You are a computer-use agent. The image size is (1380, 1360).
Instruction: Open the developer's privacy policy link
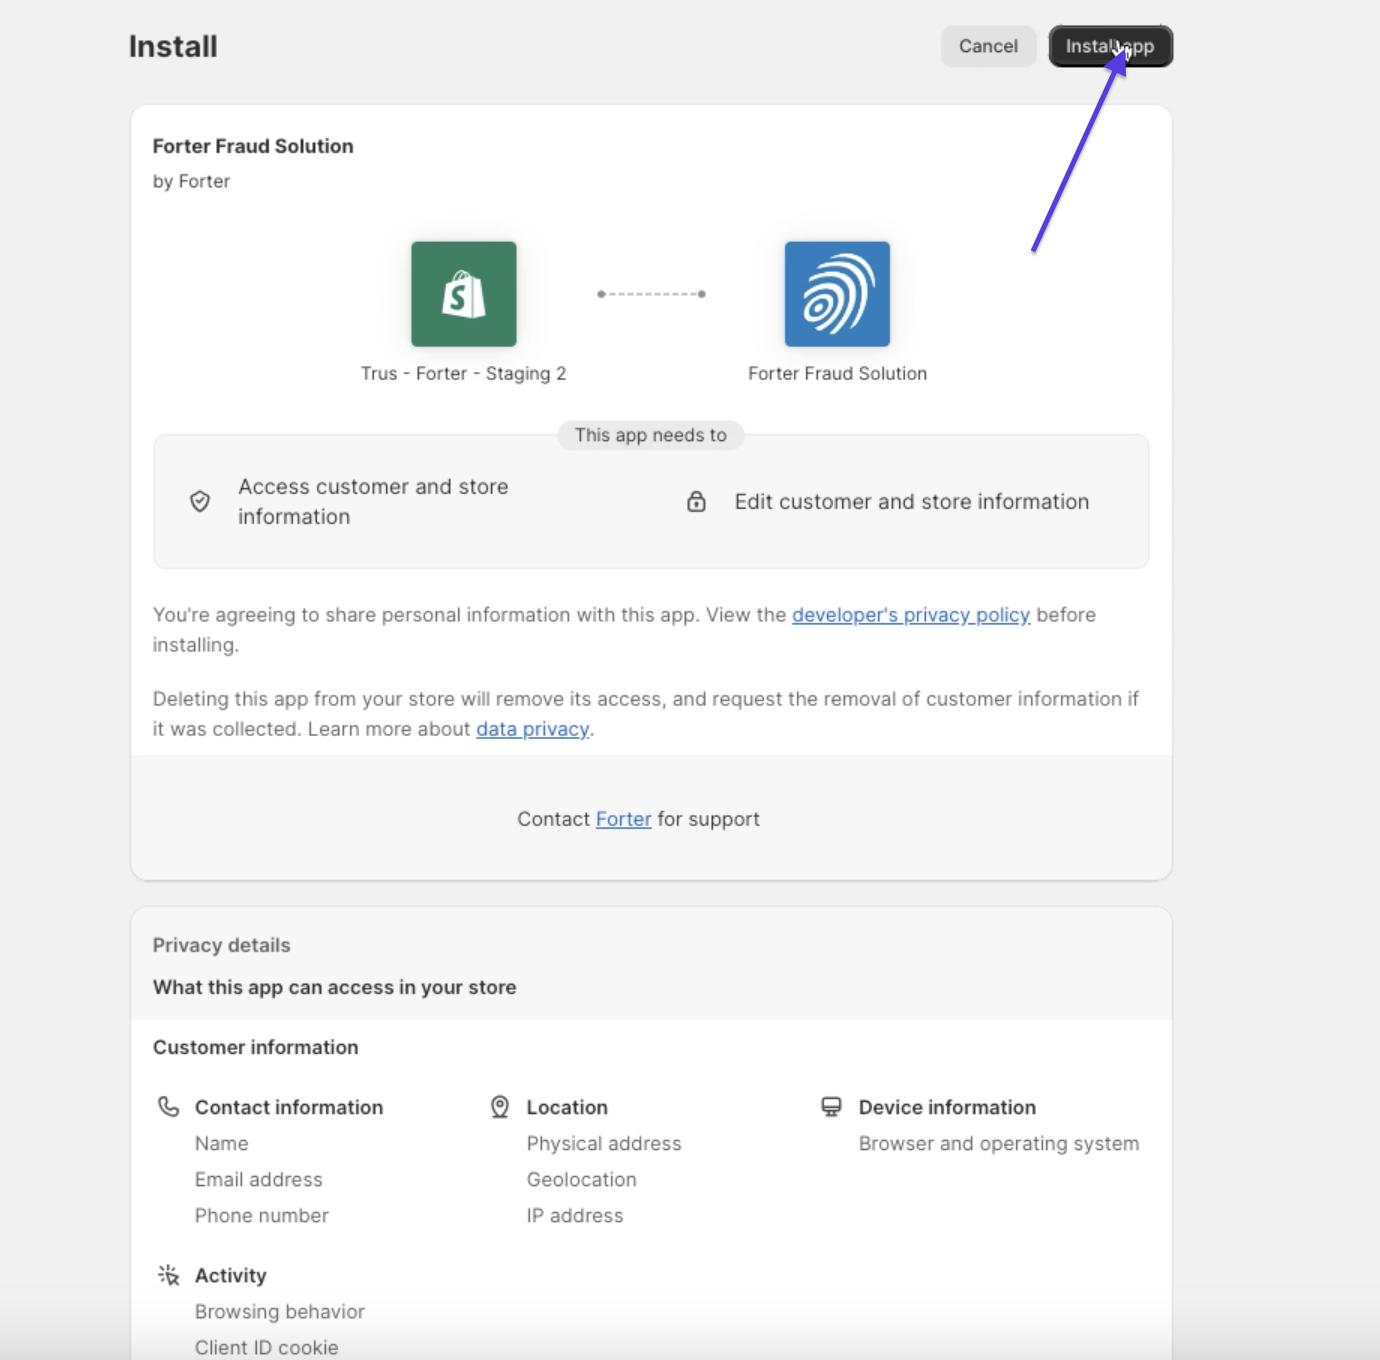[911, 615]
